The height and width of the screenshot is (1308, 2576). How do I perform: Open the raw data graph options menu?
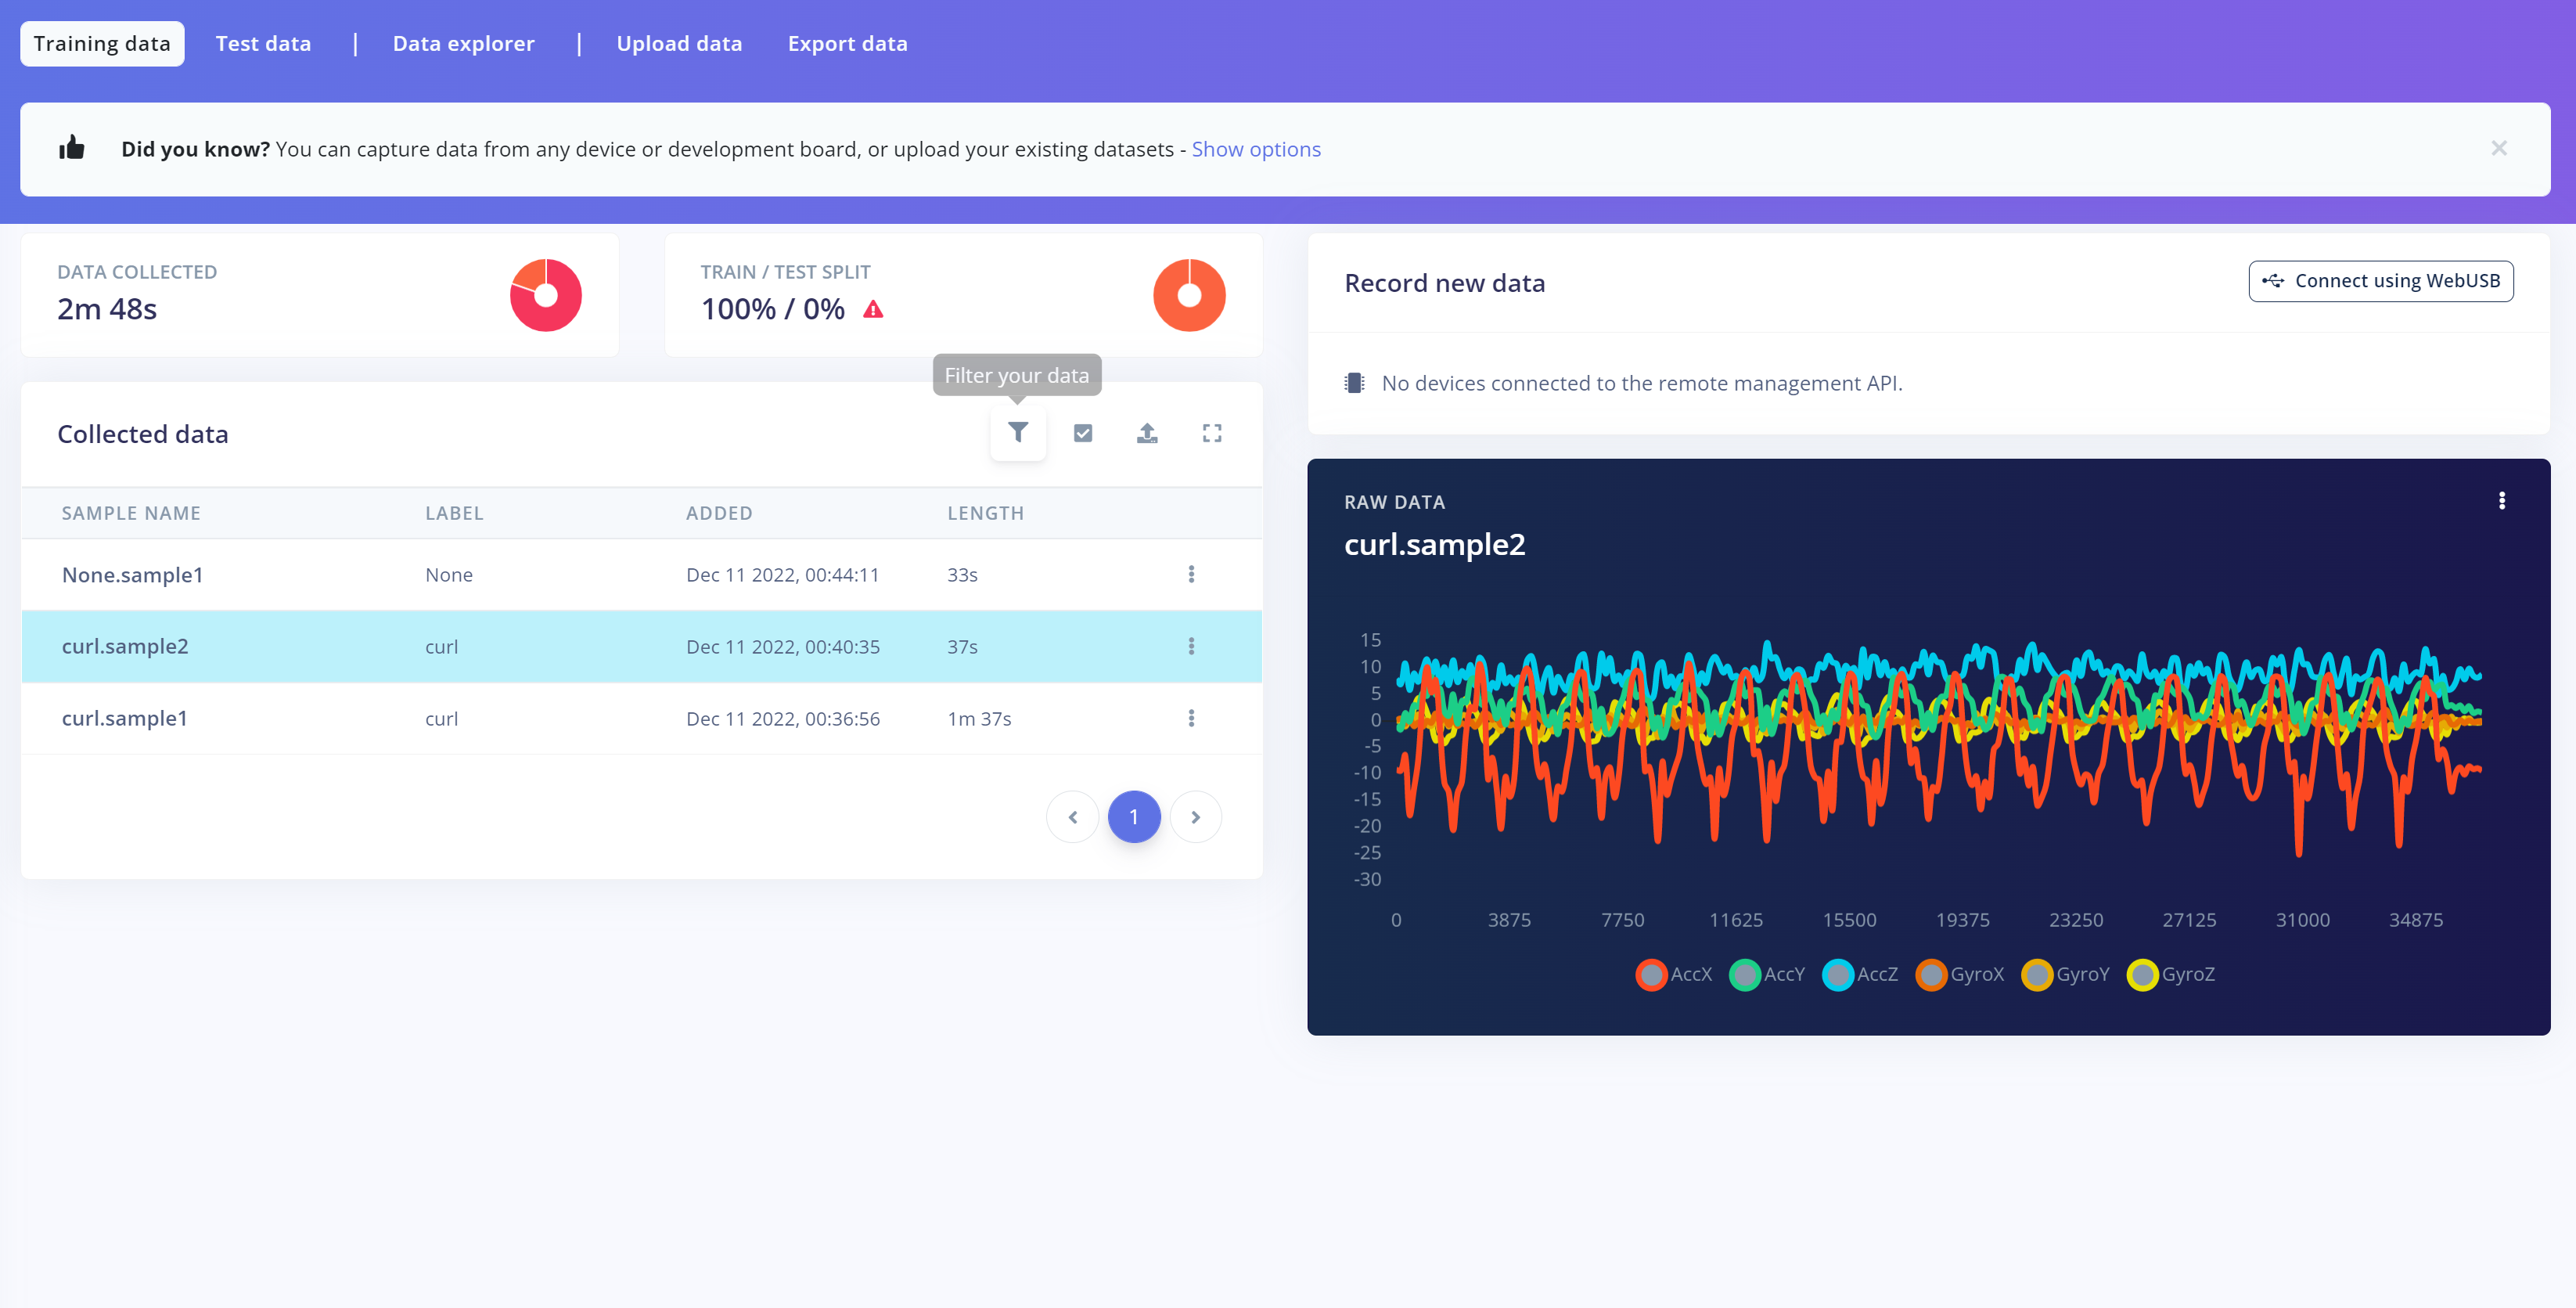(x=2501, y=501)
